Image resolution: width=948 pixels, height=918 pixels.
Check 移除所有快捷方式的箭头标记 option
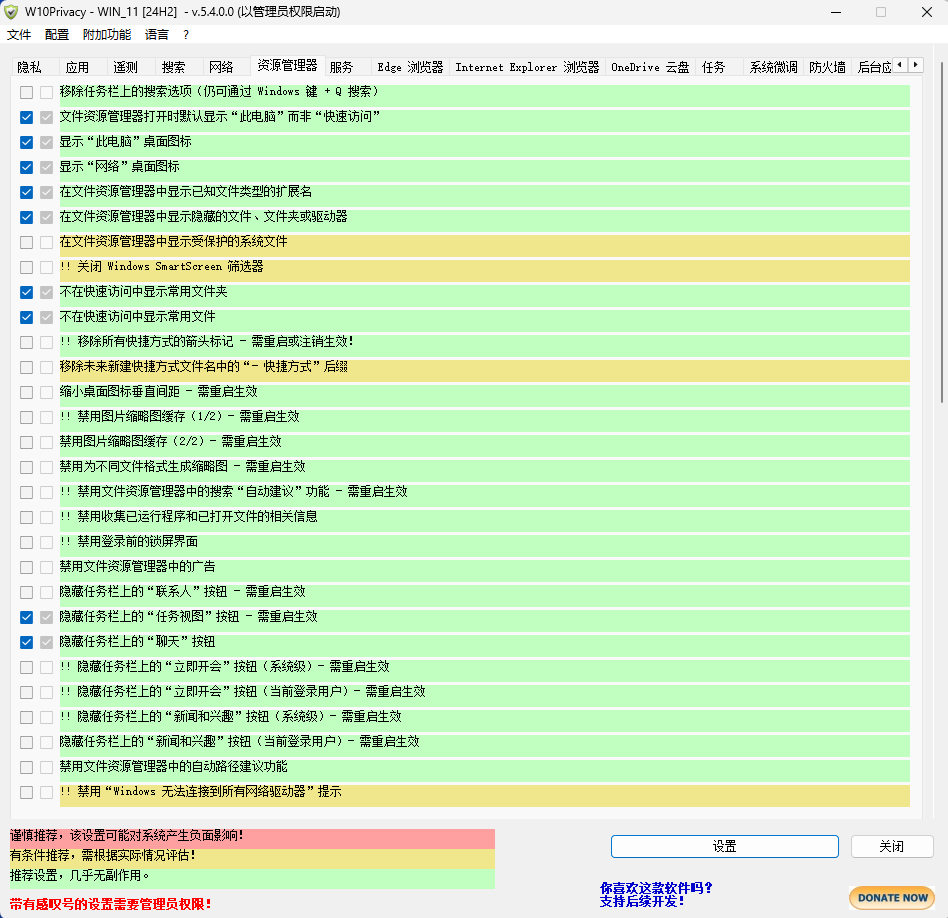click(x=26, y=342)
